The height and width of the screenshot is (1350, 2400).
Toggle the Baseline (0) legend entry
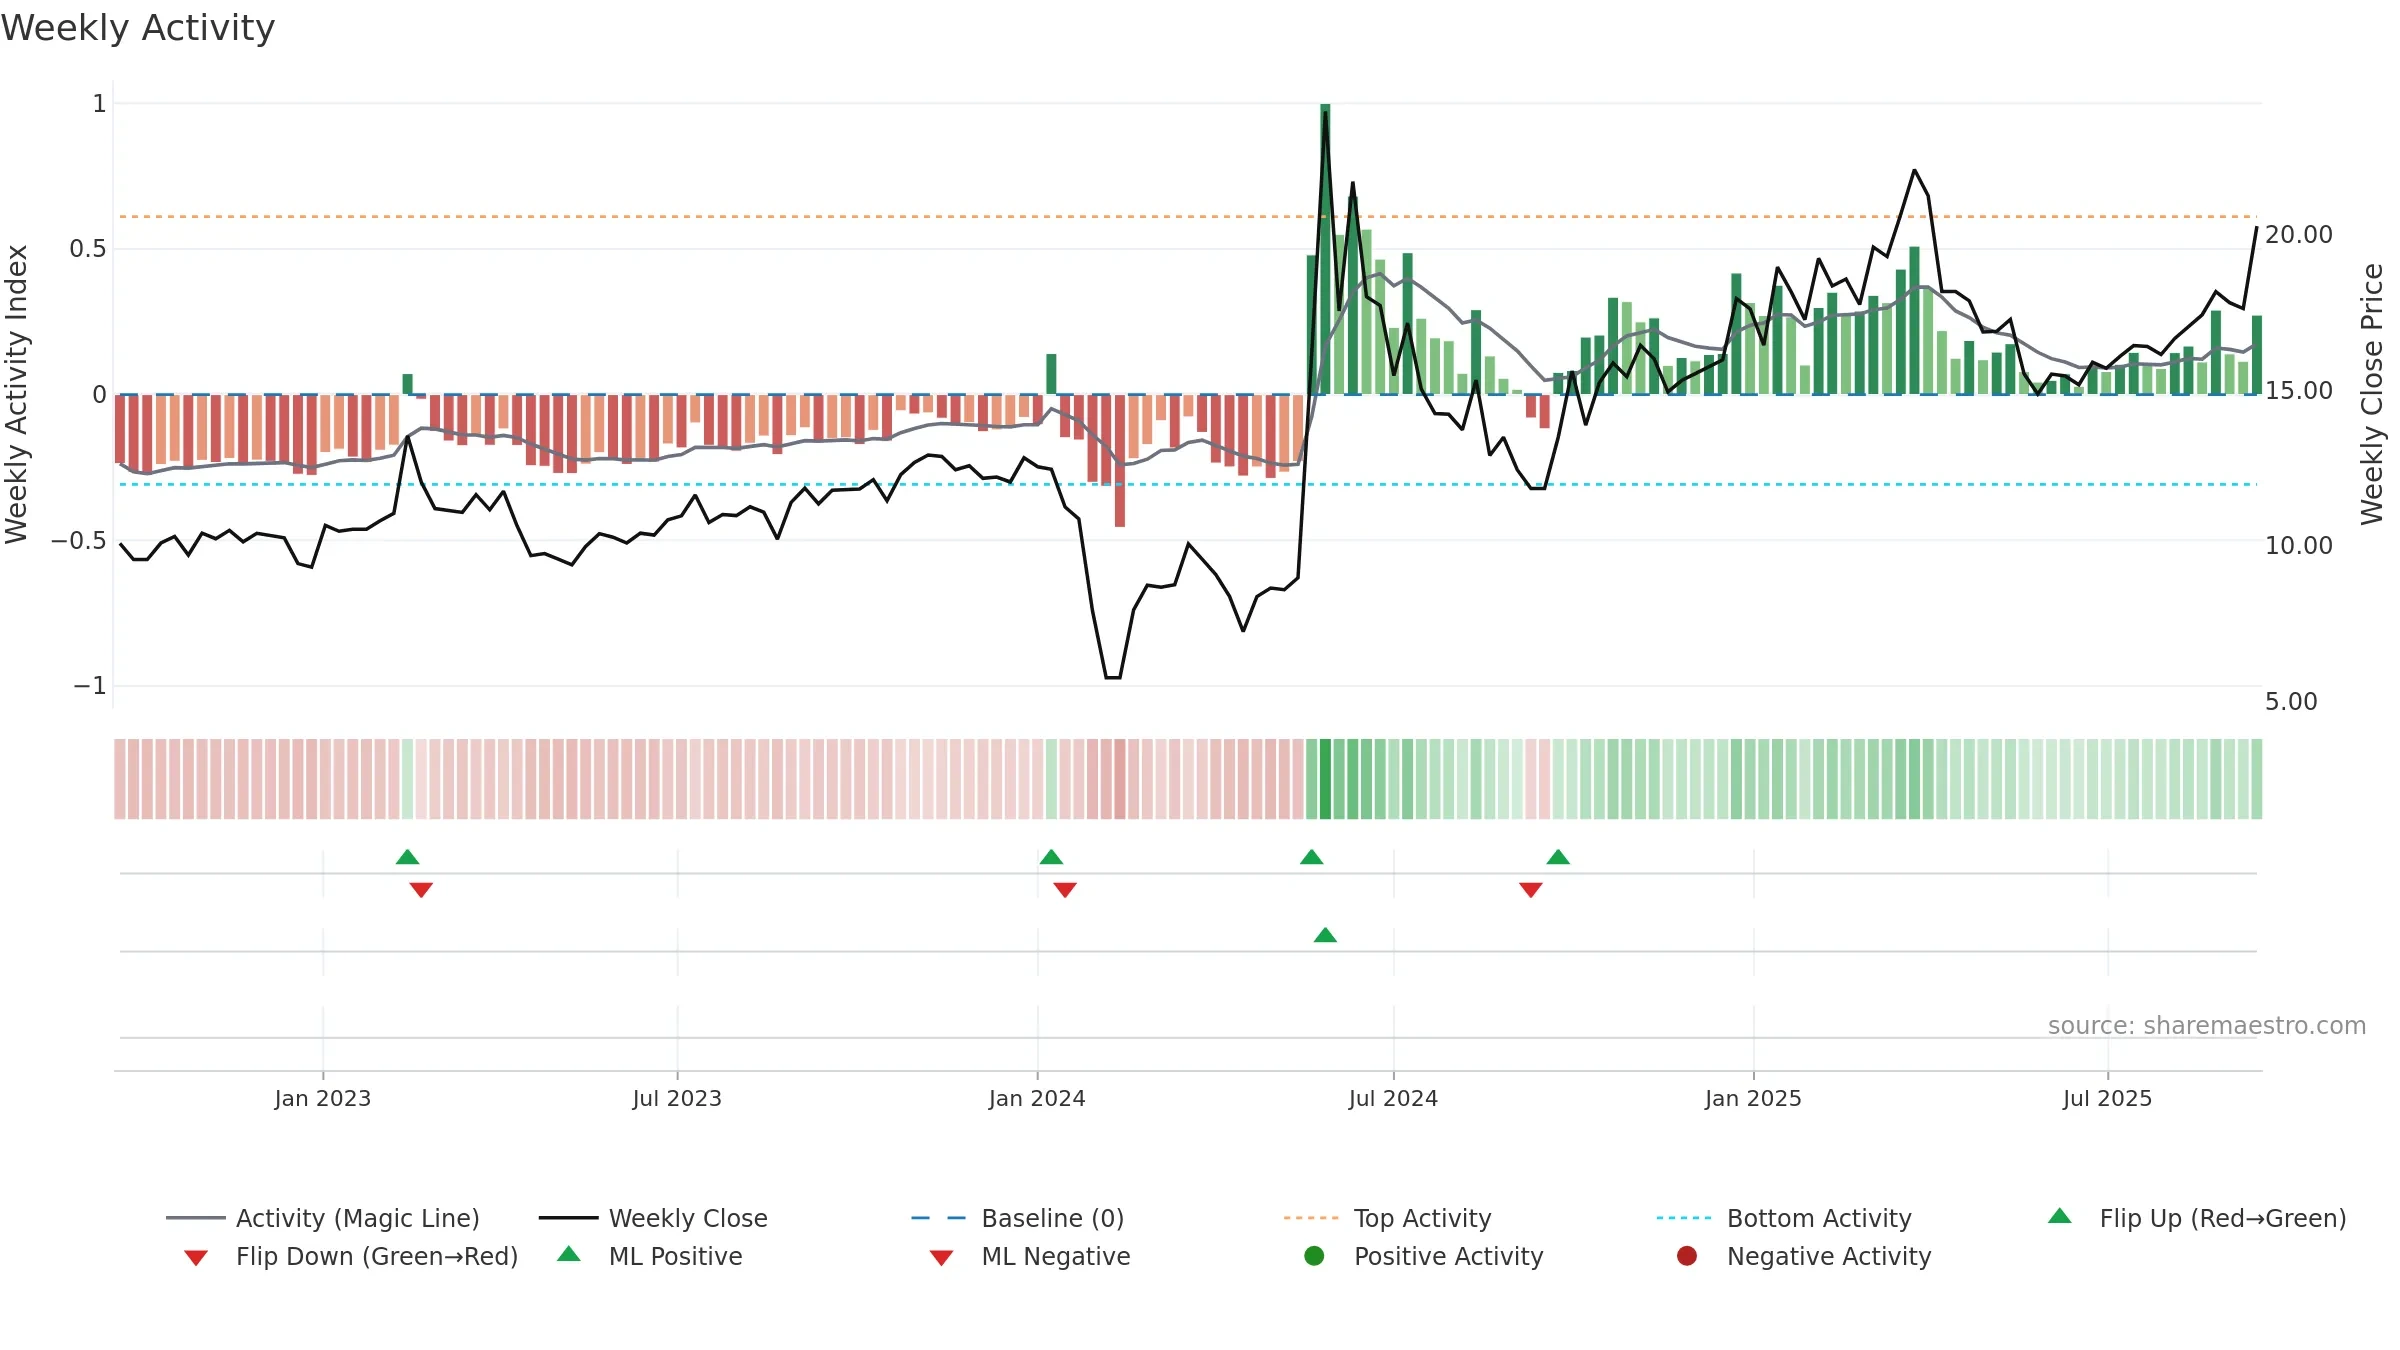[x=1018, y=1218]
